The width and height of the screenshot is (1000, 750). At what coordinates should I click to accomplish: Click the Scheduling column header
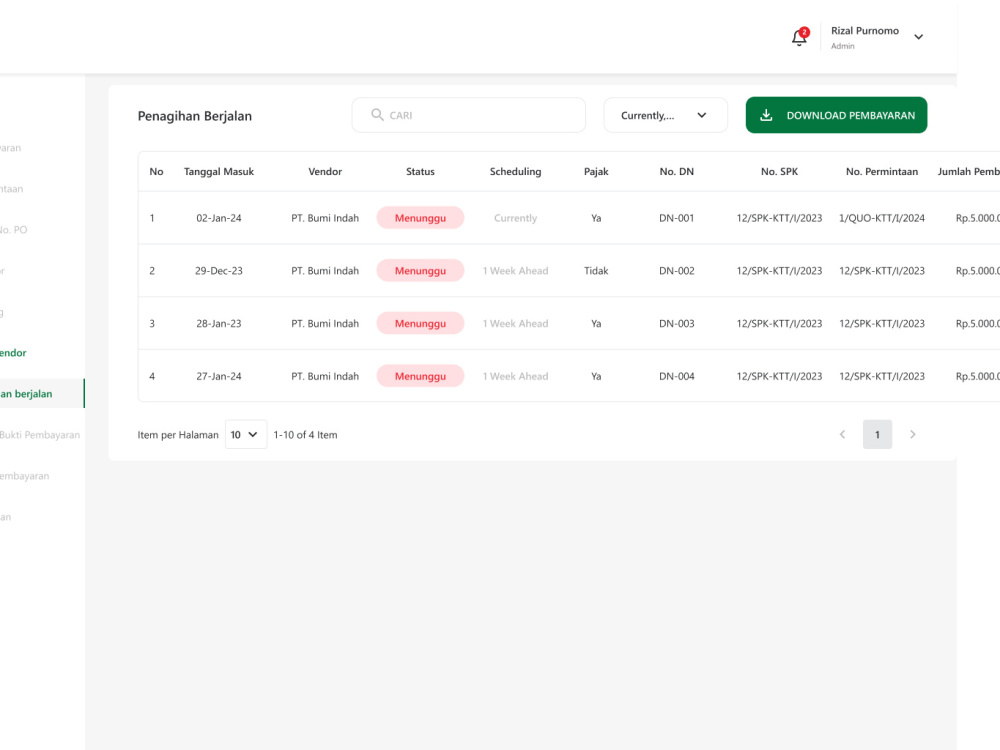[515, 172]
